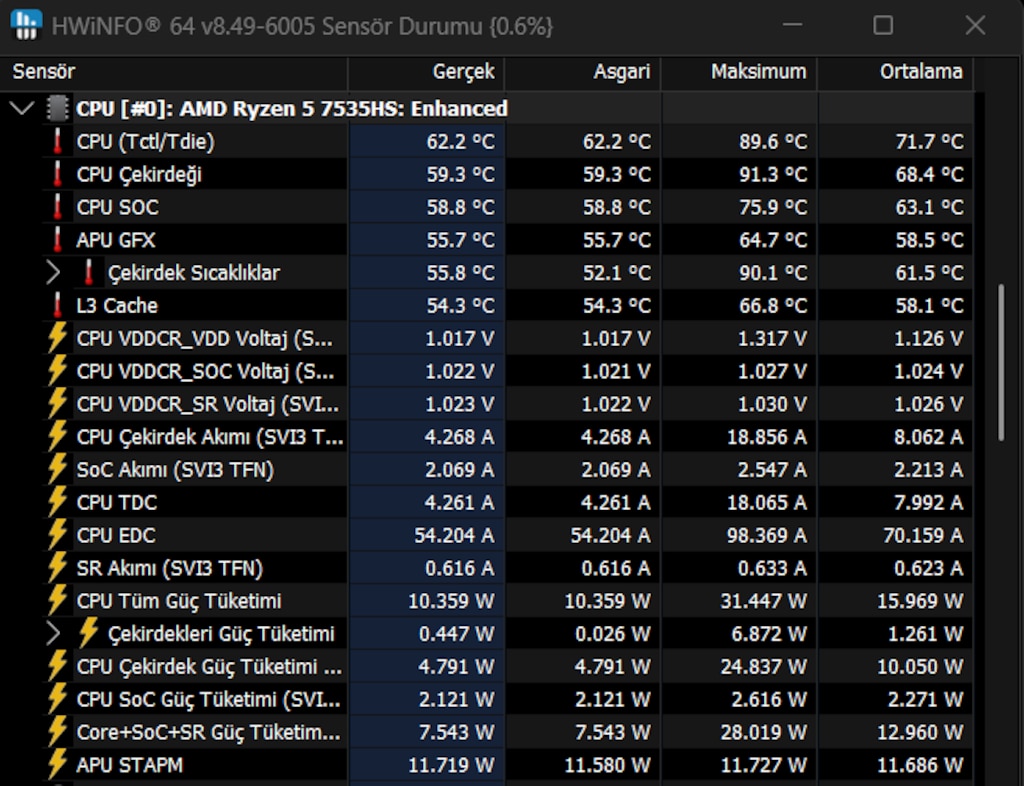The width and height of the screenshot is (1024, 786).
Task: Expand the Çekirdekleri Güç Tüketimi row
Action: pos(54,634)
